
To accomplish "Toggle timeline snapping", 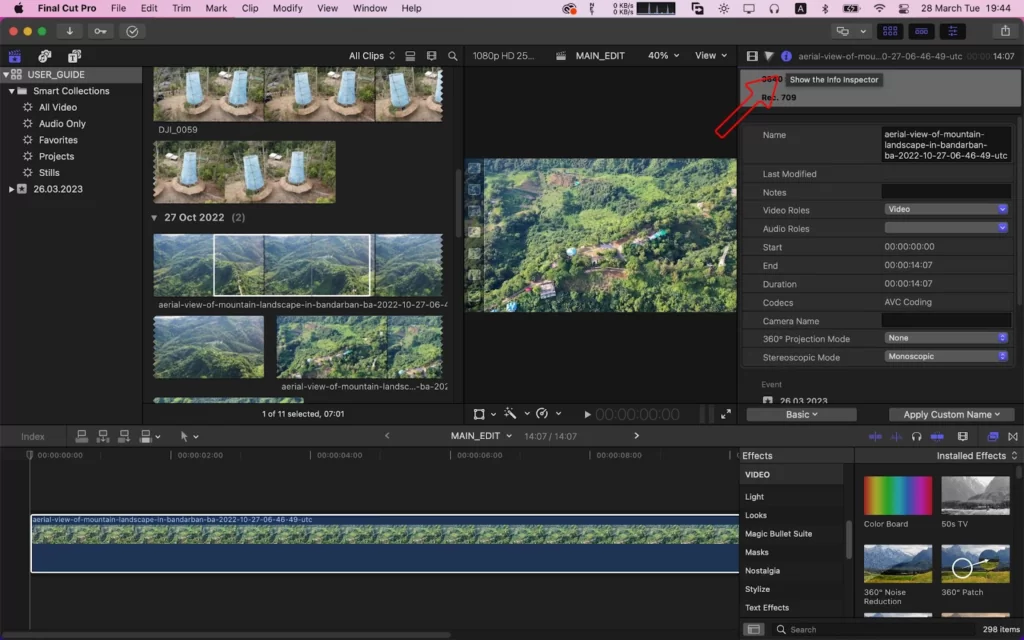I will tap(937, 436).
